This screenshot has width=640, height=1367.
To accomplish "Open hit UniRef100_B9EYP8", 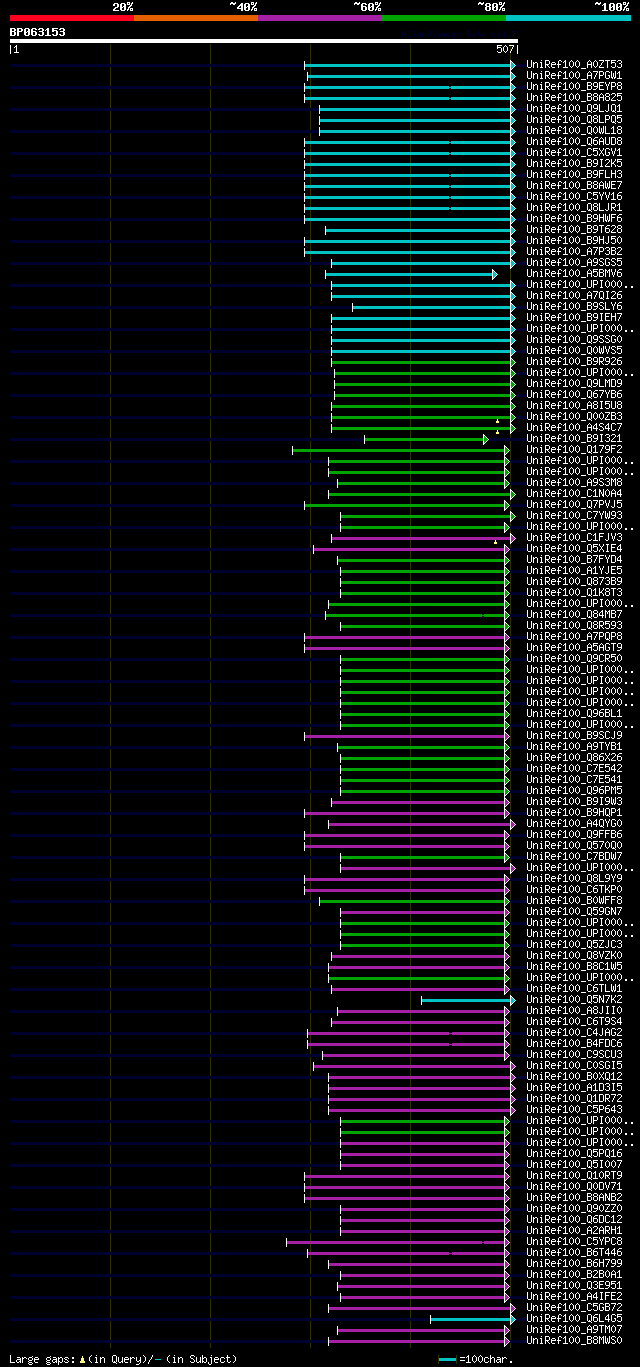I will pos(574,87).
